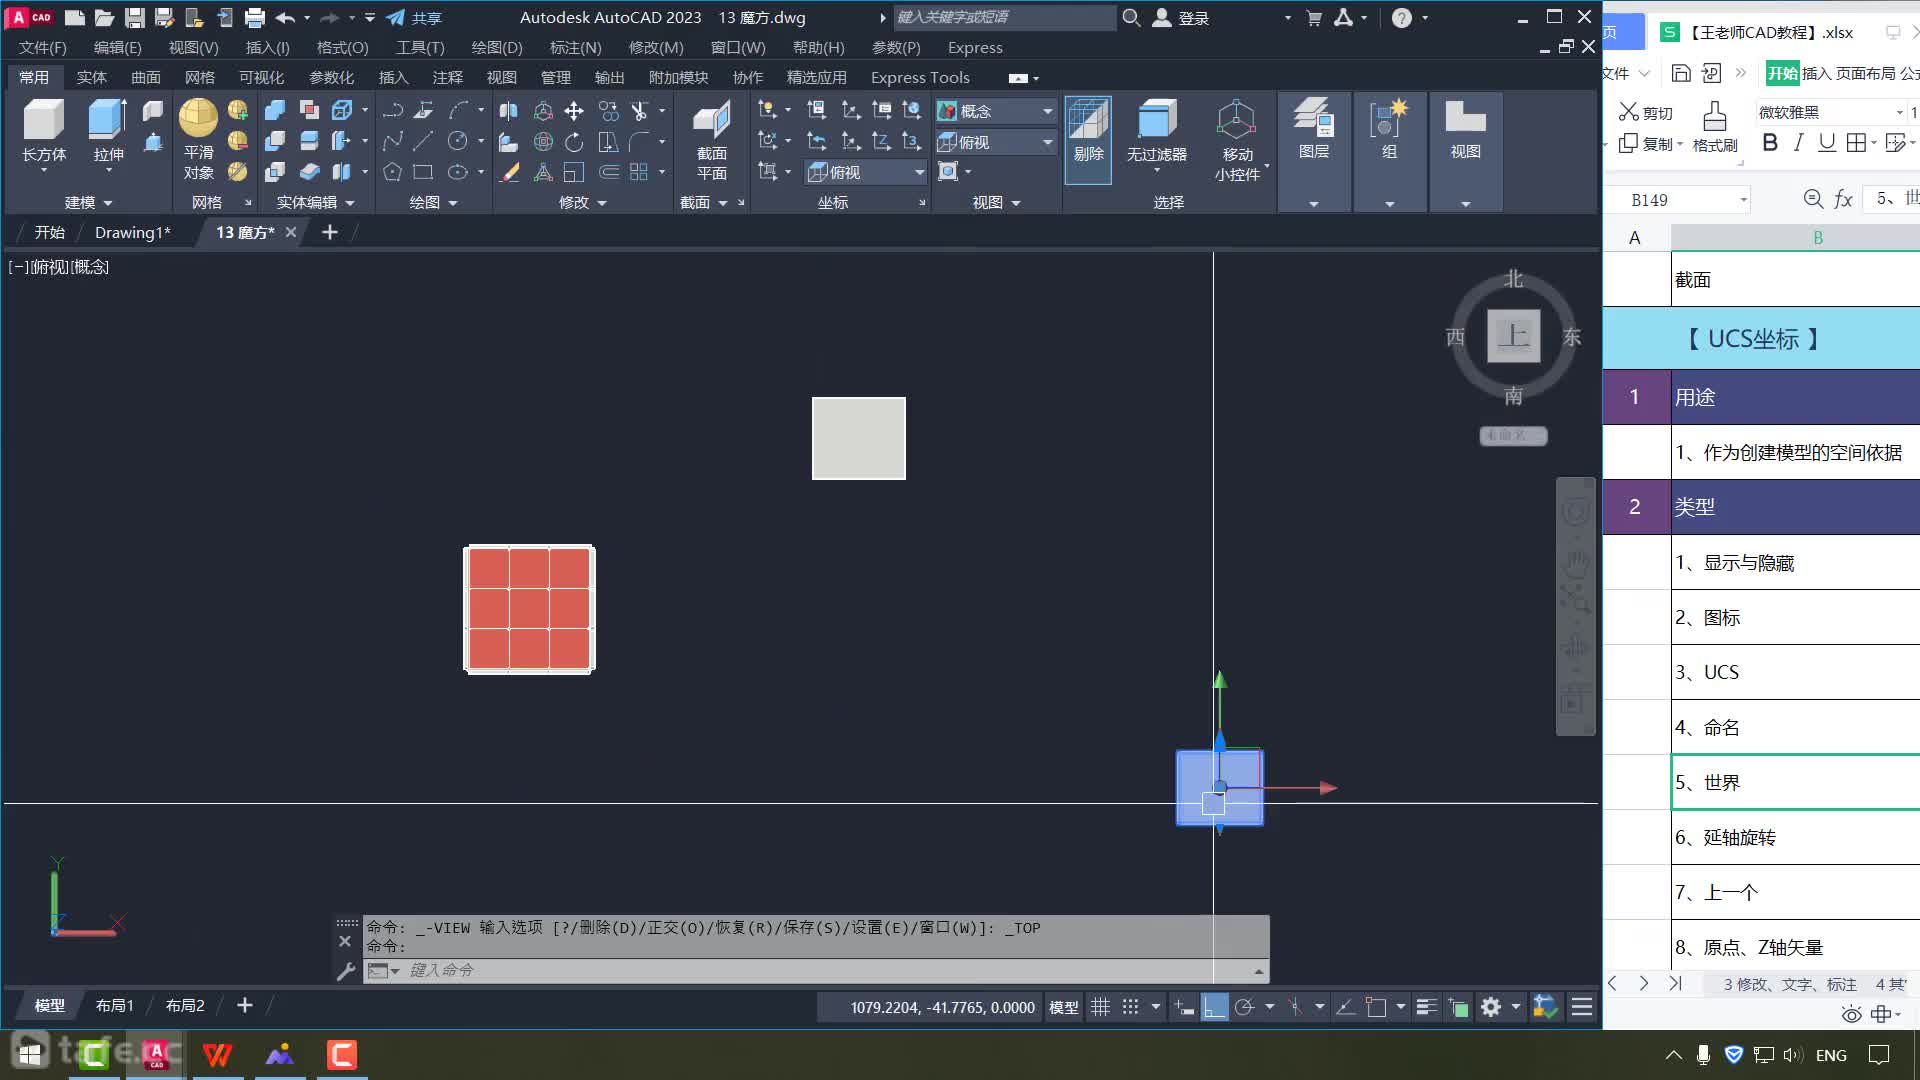This screenshot has height=1080, width=1920.
Task: Click the 截面平面 section plane tool
Action: 711,140
